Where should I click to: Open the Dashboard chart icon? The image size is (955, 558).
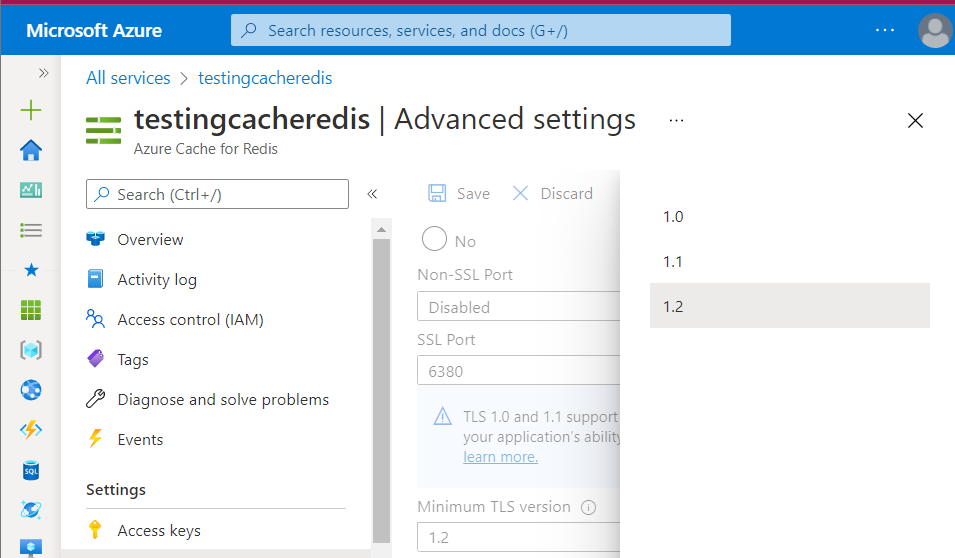point(31,190)
